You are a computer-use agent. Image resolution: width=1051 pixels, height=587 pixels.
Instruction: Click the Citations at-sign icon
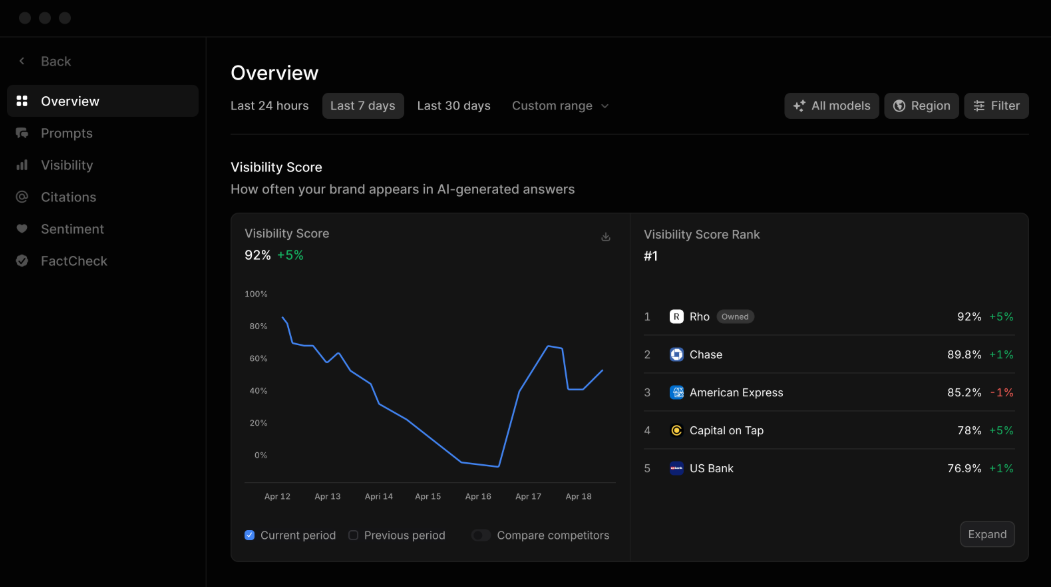click(x=22, y=197)
